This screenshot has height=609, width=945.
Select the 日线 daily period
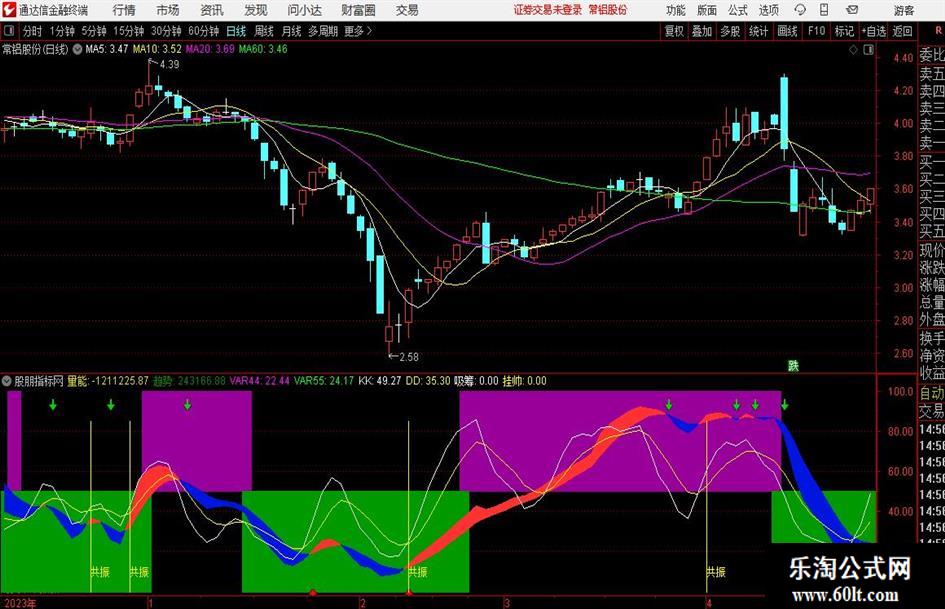coord(236,31)
